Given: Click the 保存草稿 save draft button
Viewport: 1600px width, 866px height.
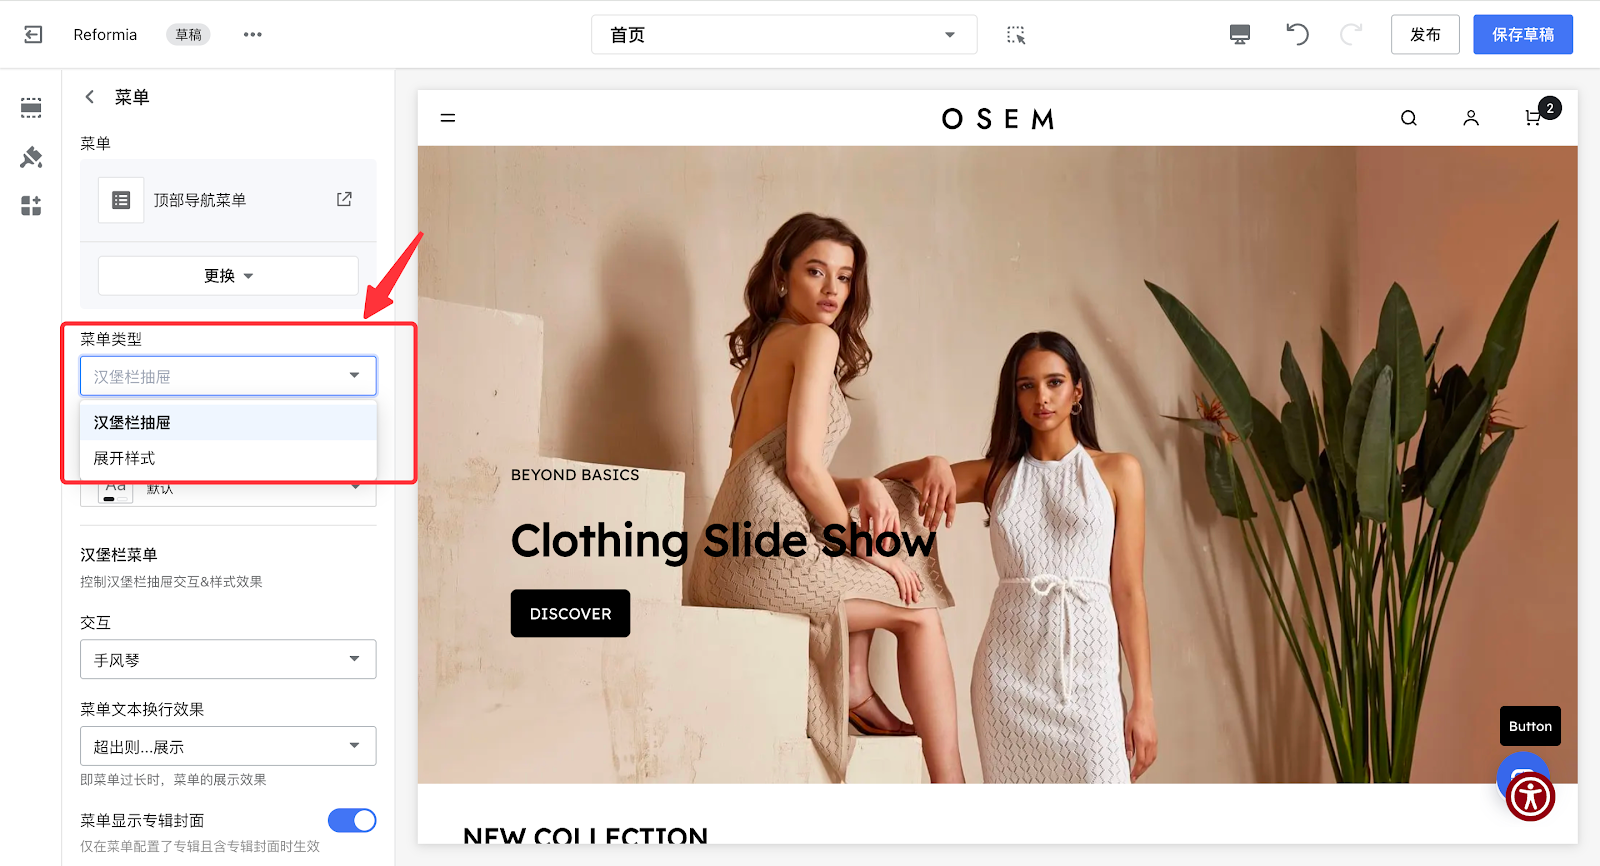Looking at the screenshot, I should pos(1523,35).
